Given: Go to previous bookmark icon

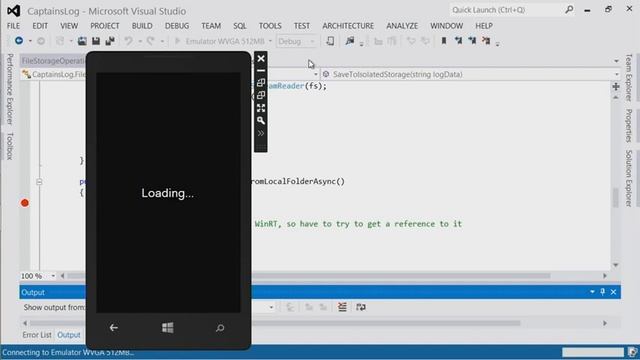Looking at the screenshot, I should [x=458, y=41].
